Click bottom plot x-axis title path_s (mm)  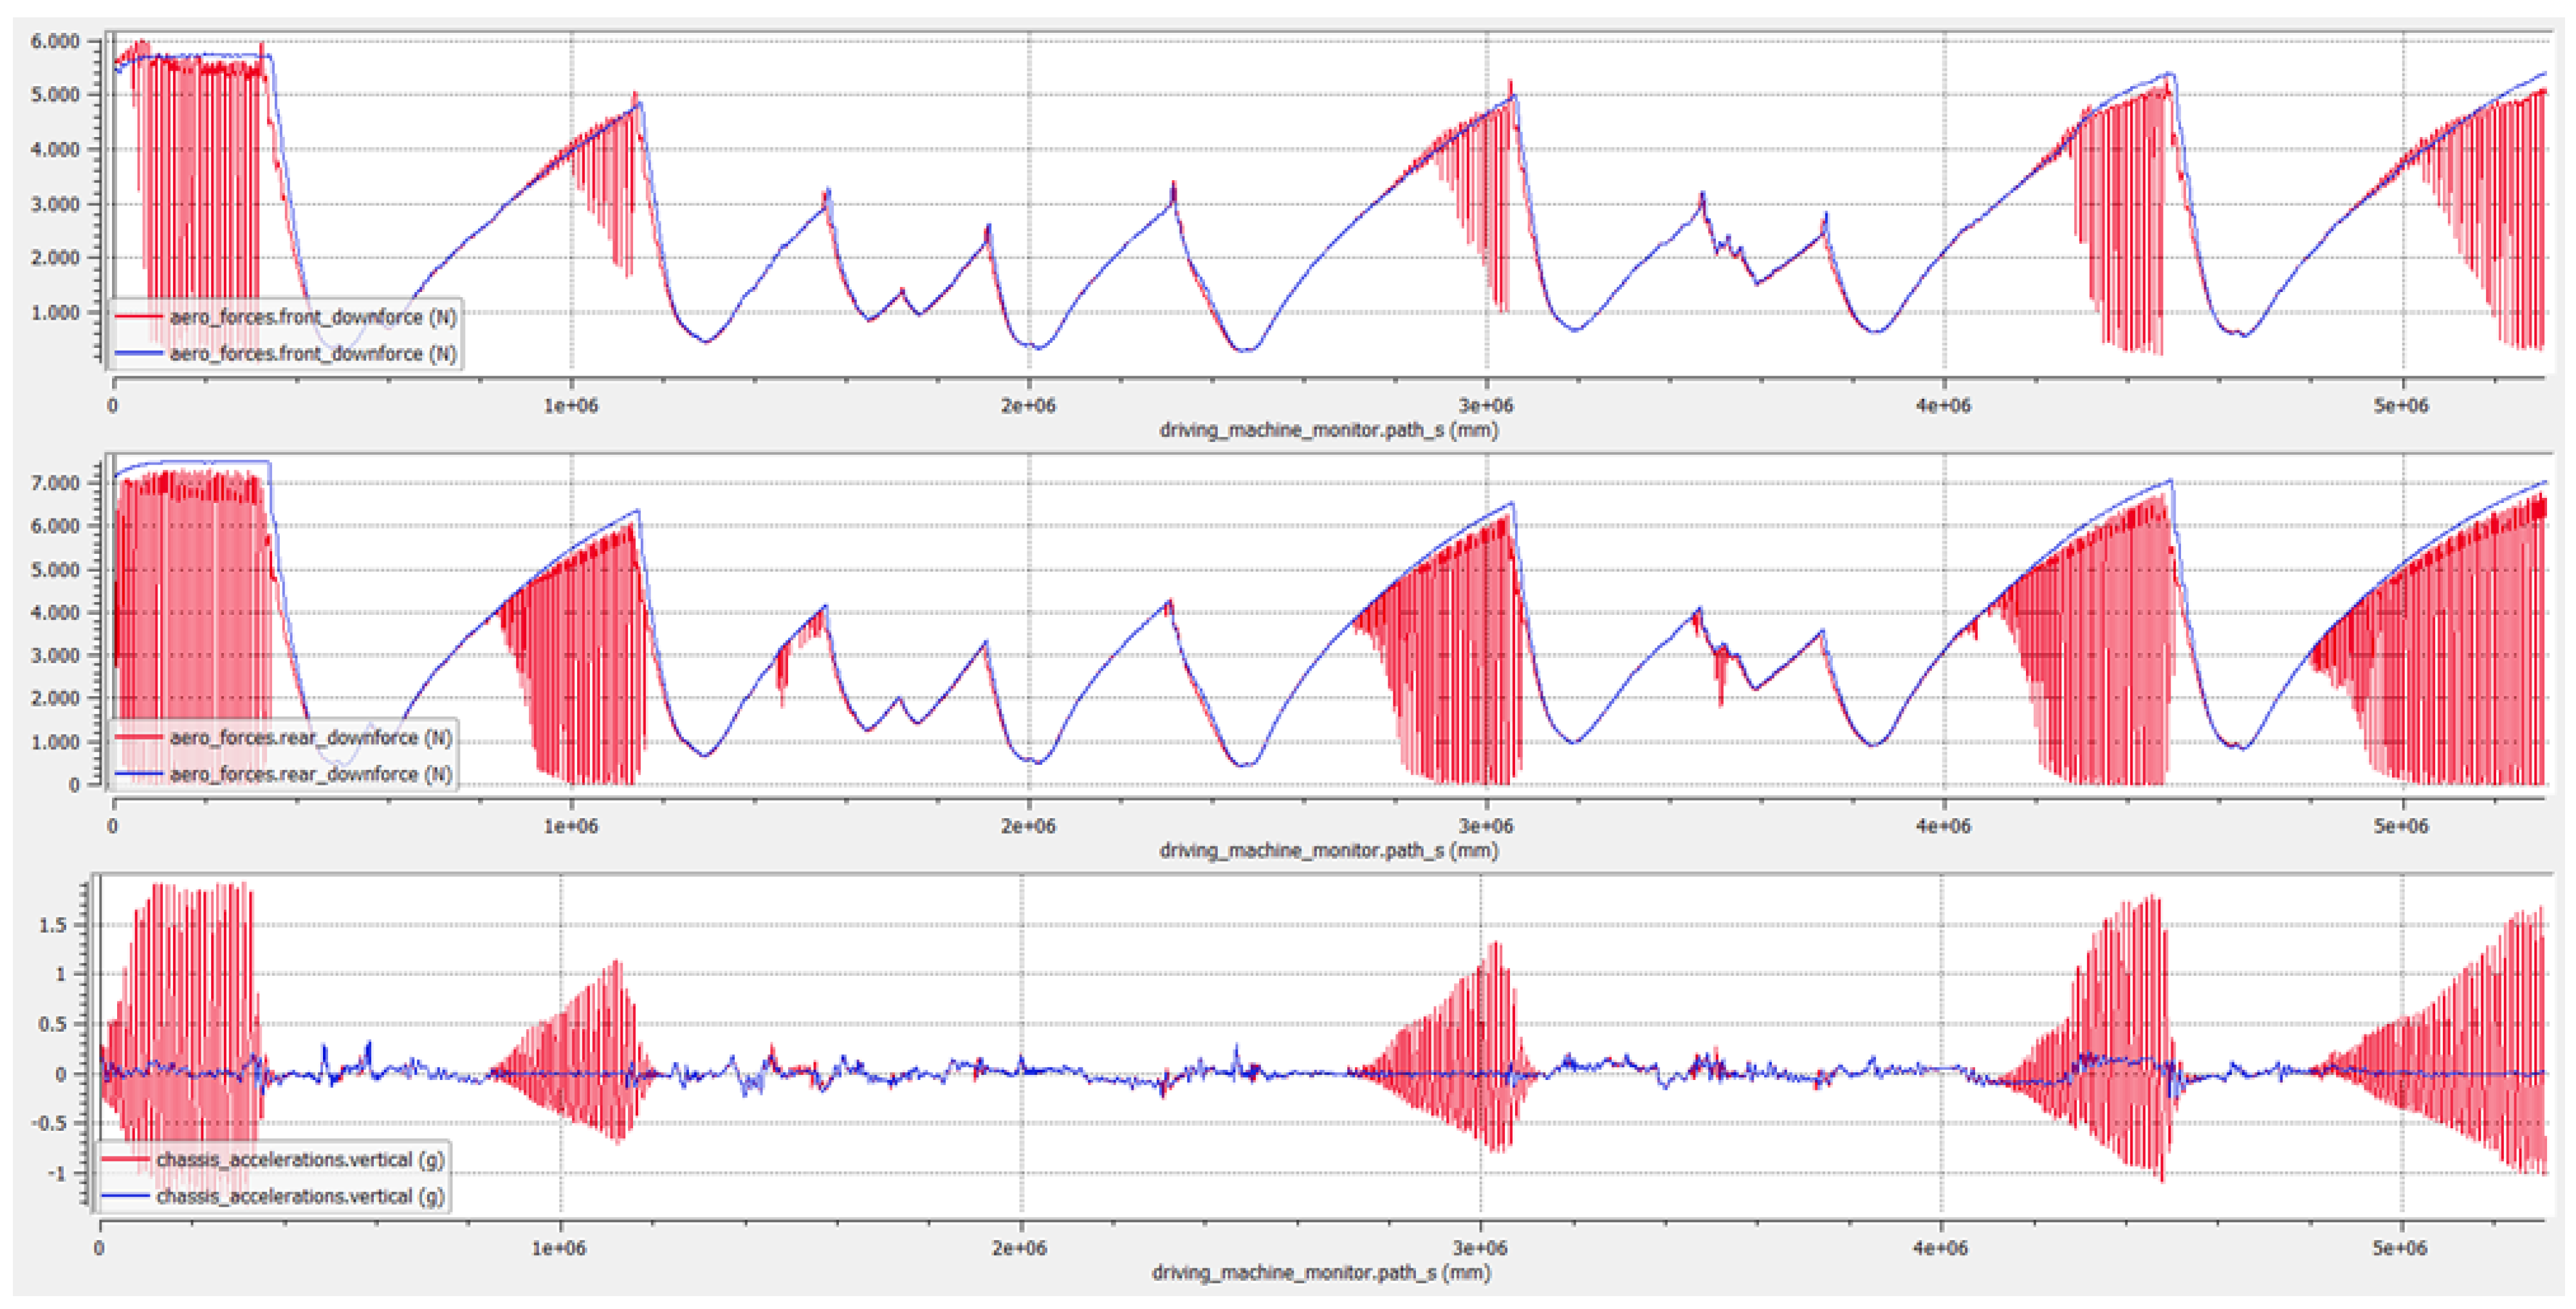coord(1321,1273)
